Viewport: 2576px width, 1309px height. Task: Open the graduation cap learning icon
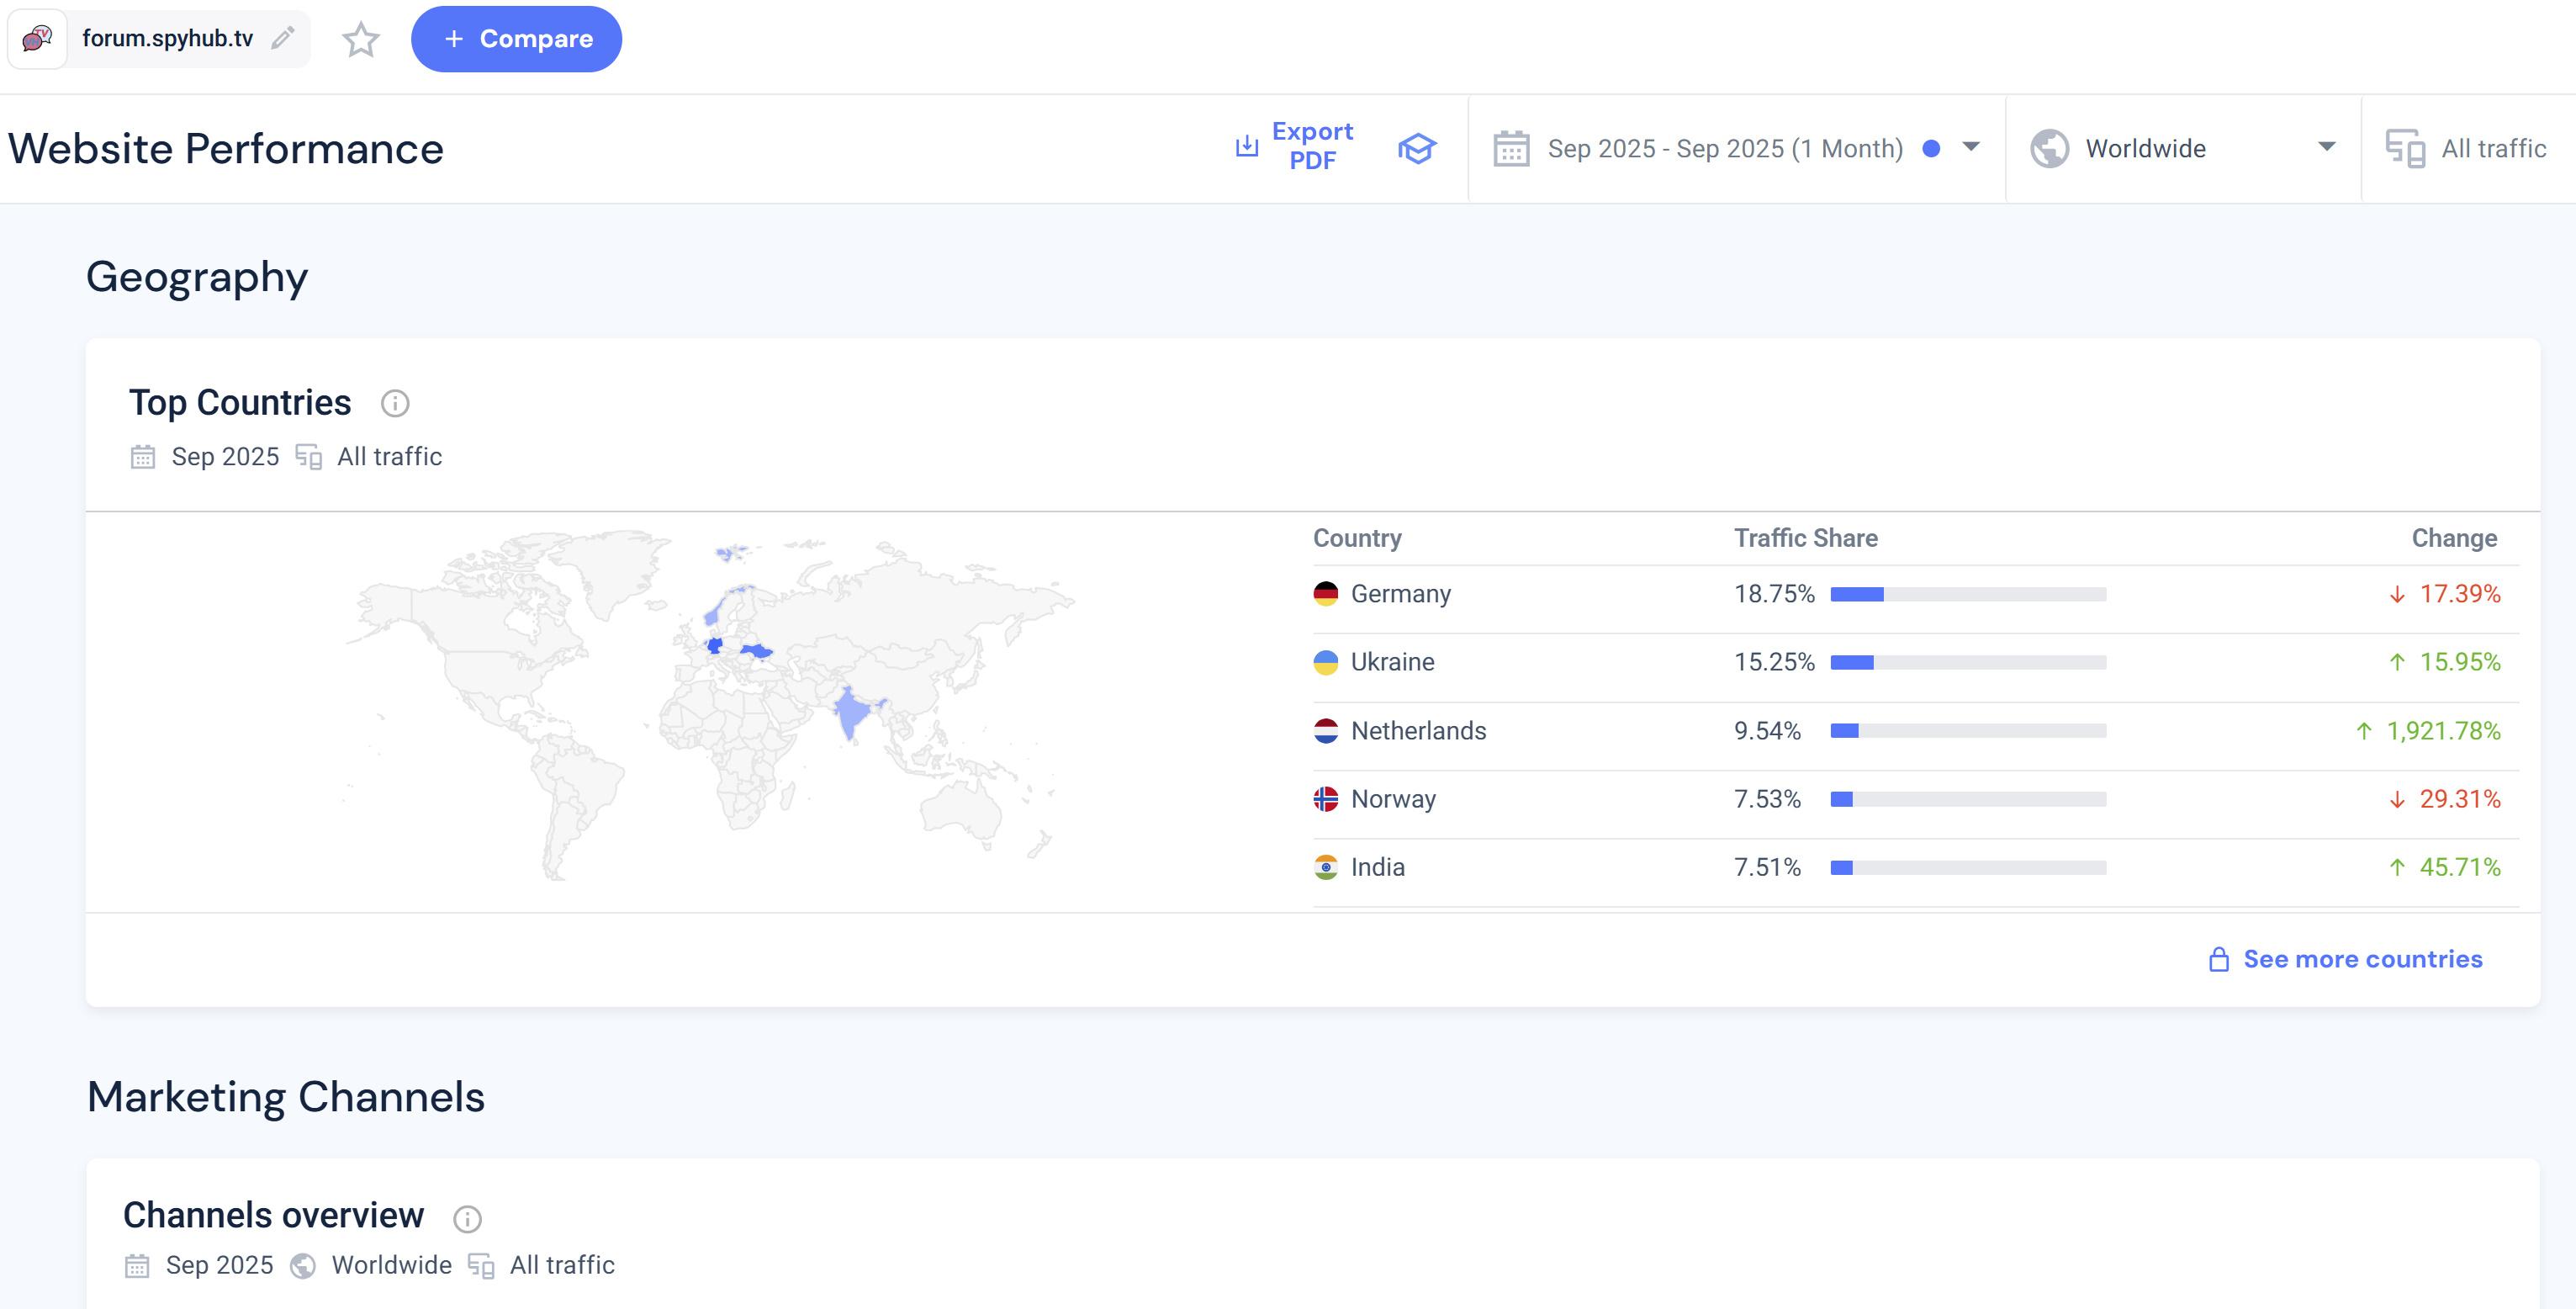click(x=1416, y=148)
